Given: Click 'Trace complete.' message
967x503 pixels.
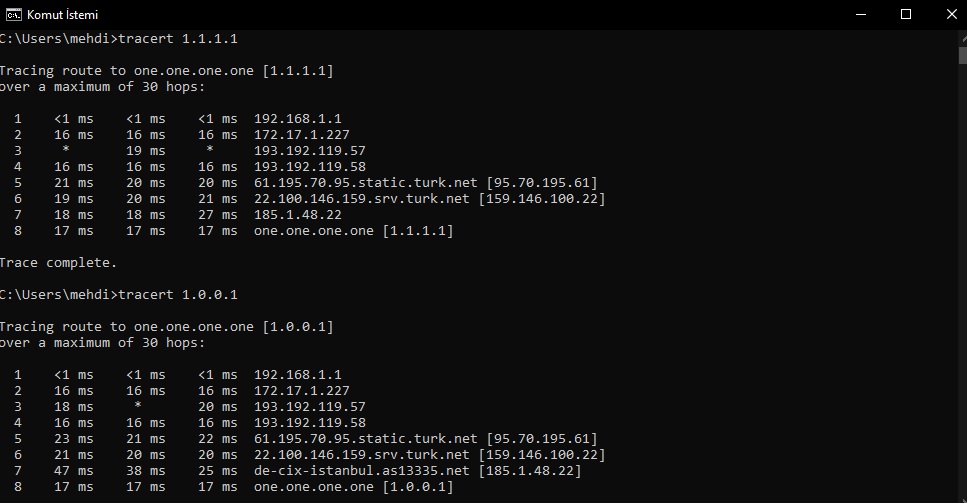Looking at the screenshot, I should coord(58,263).
